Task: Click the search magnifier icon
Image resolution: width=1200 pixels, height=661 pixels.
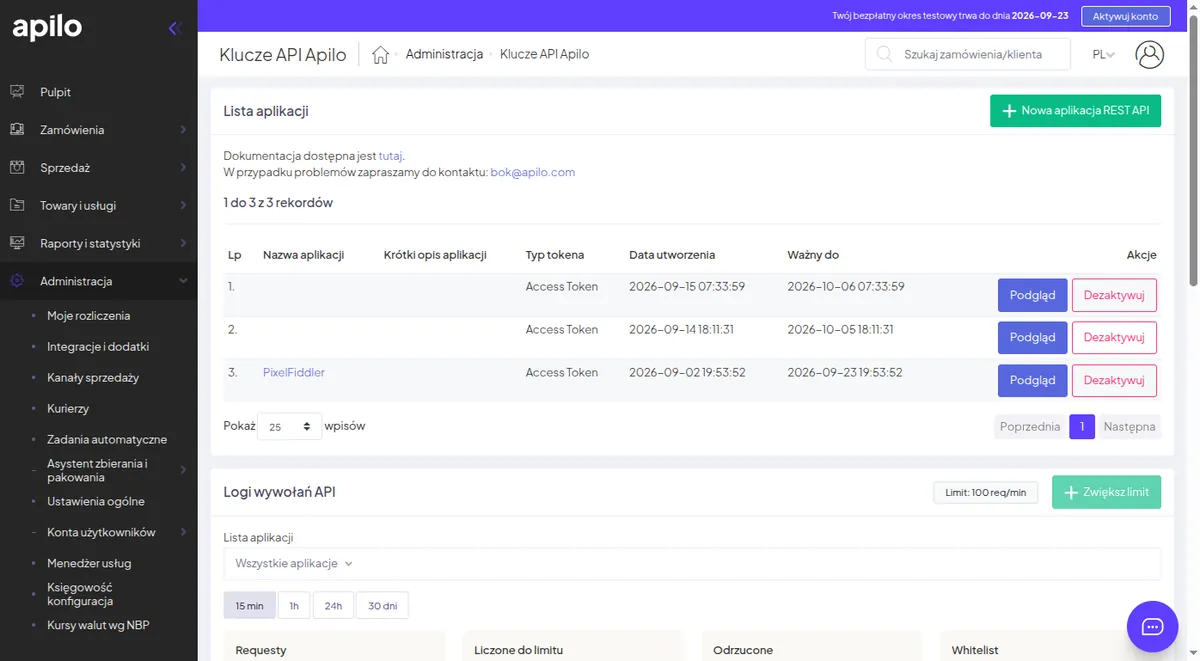Action: pos(884,54)
